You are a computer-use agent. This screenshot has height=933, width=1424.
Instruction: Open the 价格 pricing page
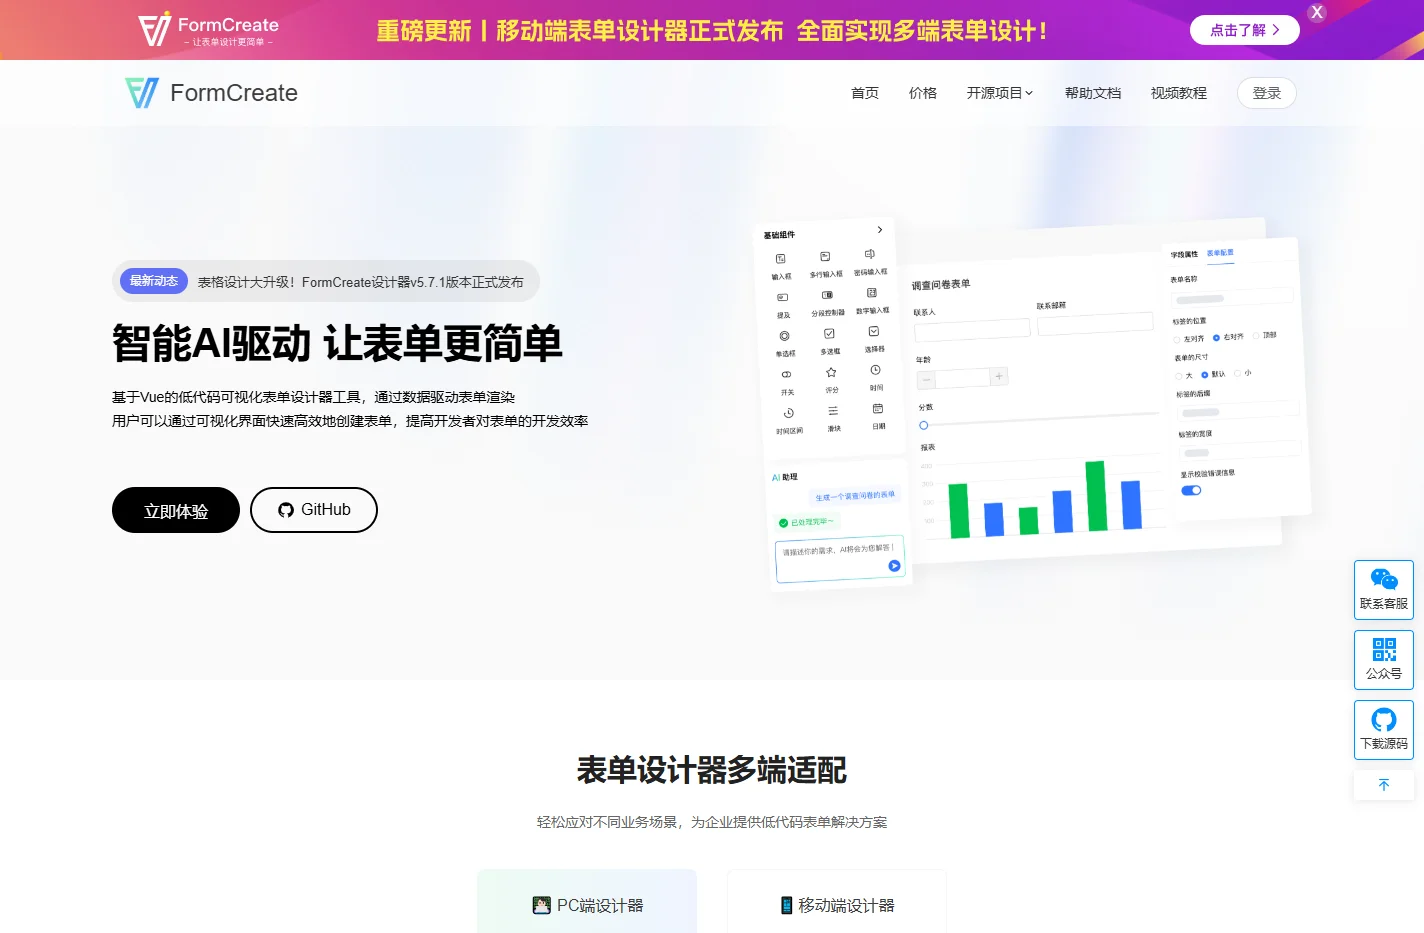(x=923, y=93)
